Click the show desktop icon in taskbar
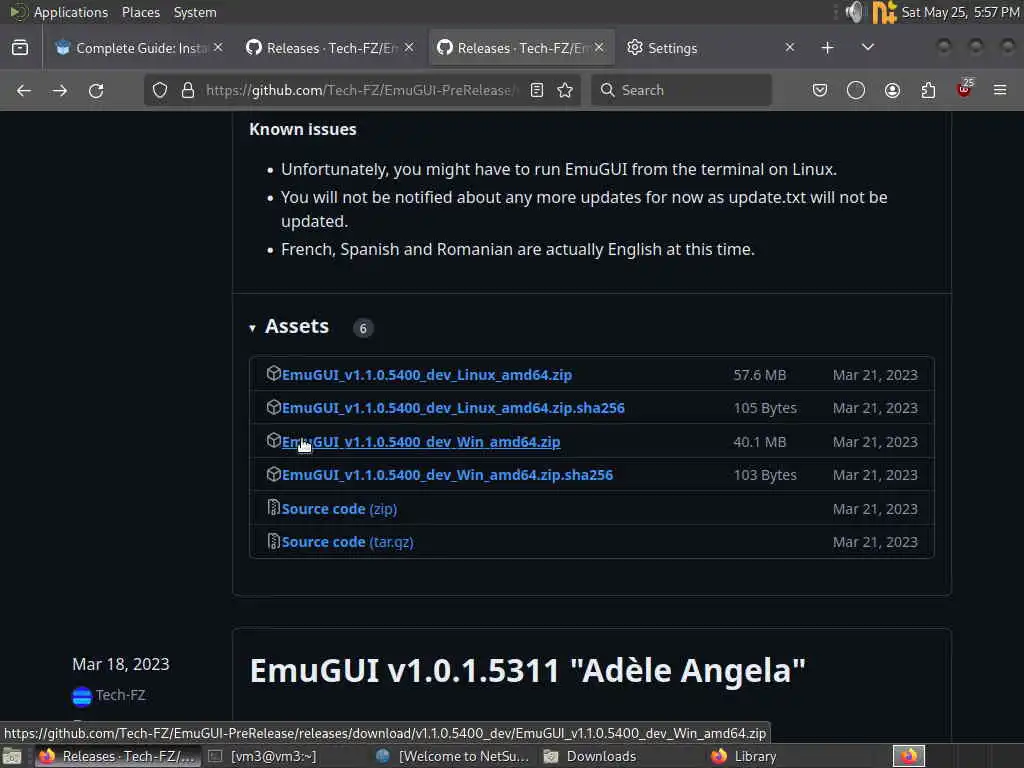1024x768 pixels. click(x=12, y=756)
